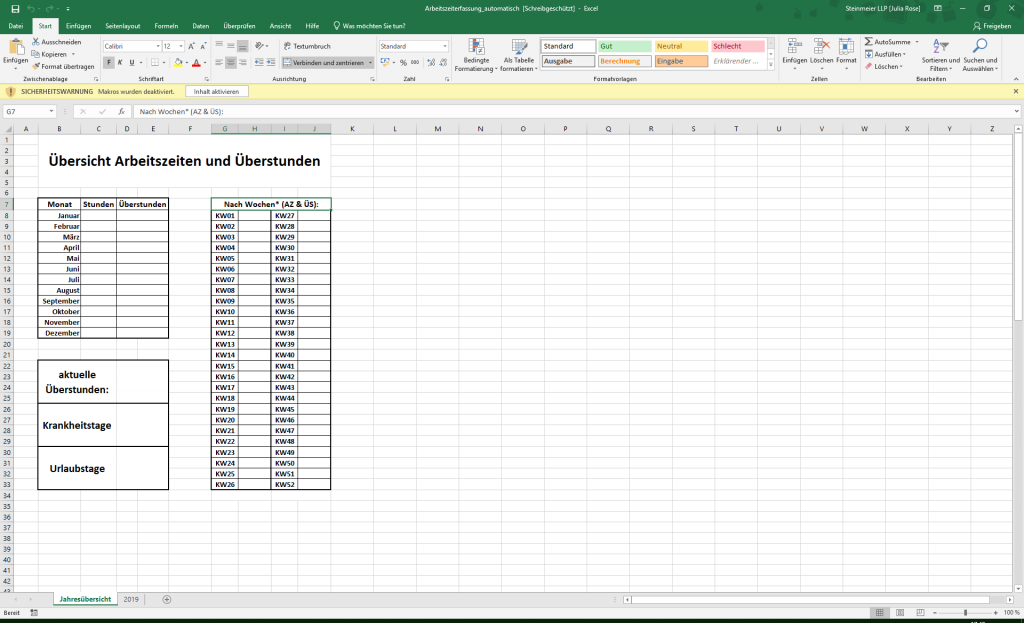Click the Kopieren icon
Image resolution: width=1024 pixels, height=623 pixels.
tap(36, 54)
